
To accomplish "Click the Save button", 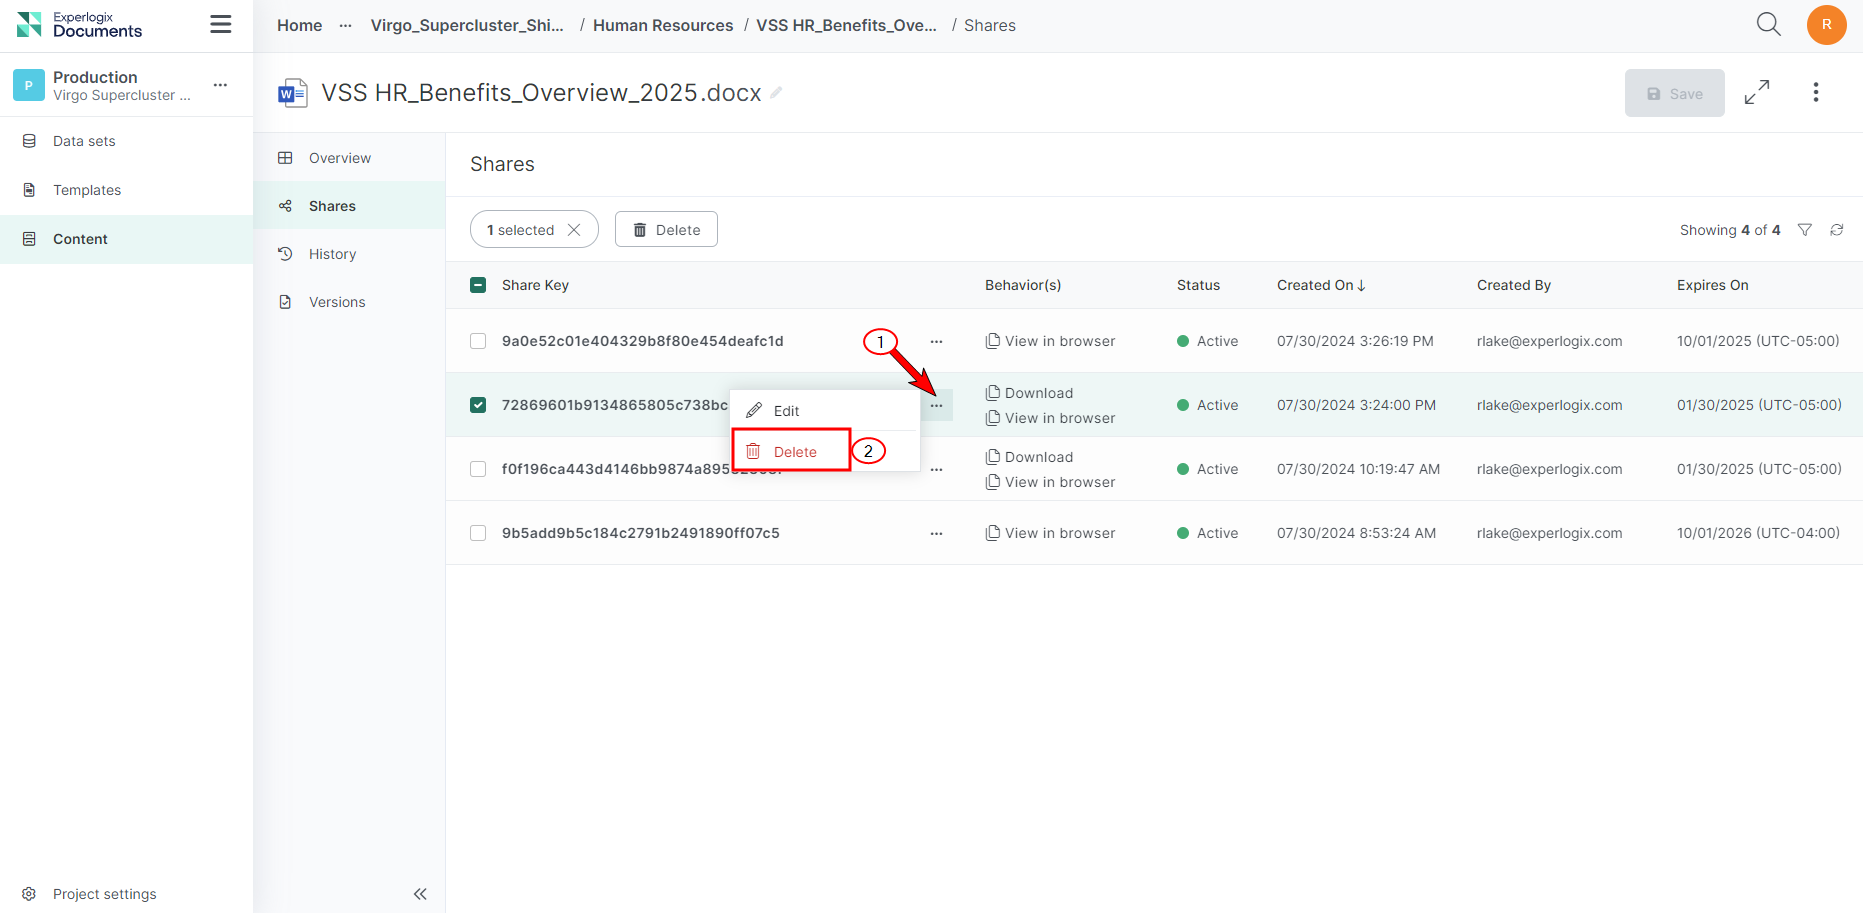I will 1674,93.
